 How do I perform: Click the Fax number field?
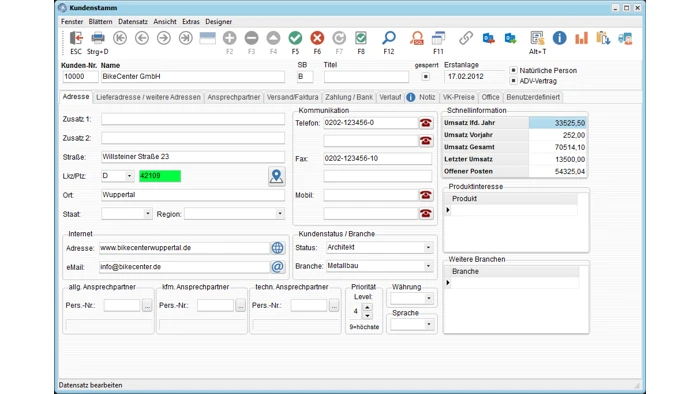pyautogui.click(x=377, y=158)
